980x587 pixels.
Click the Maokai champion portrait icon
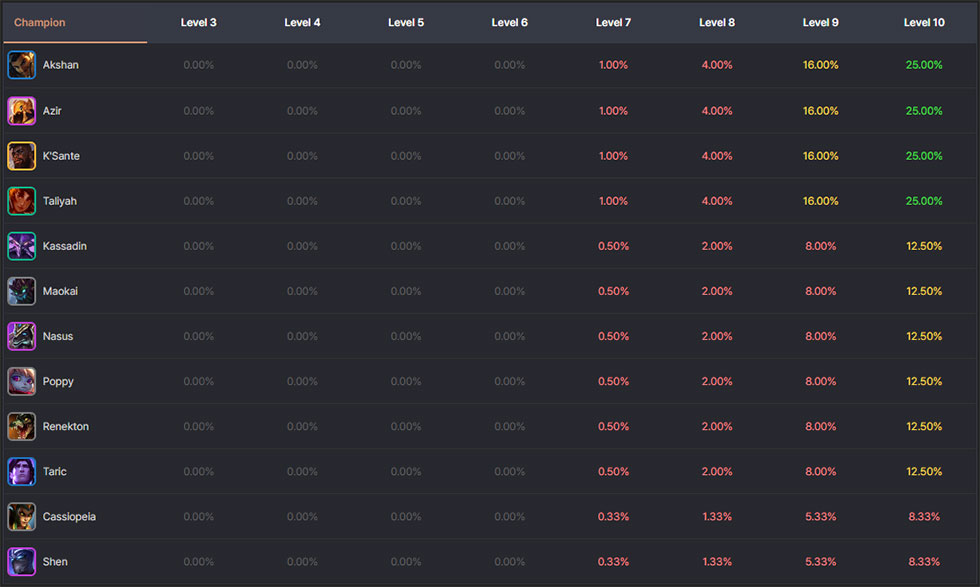pos(21,291)
